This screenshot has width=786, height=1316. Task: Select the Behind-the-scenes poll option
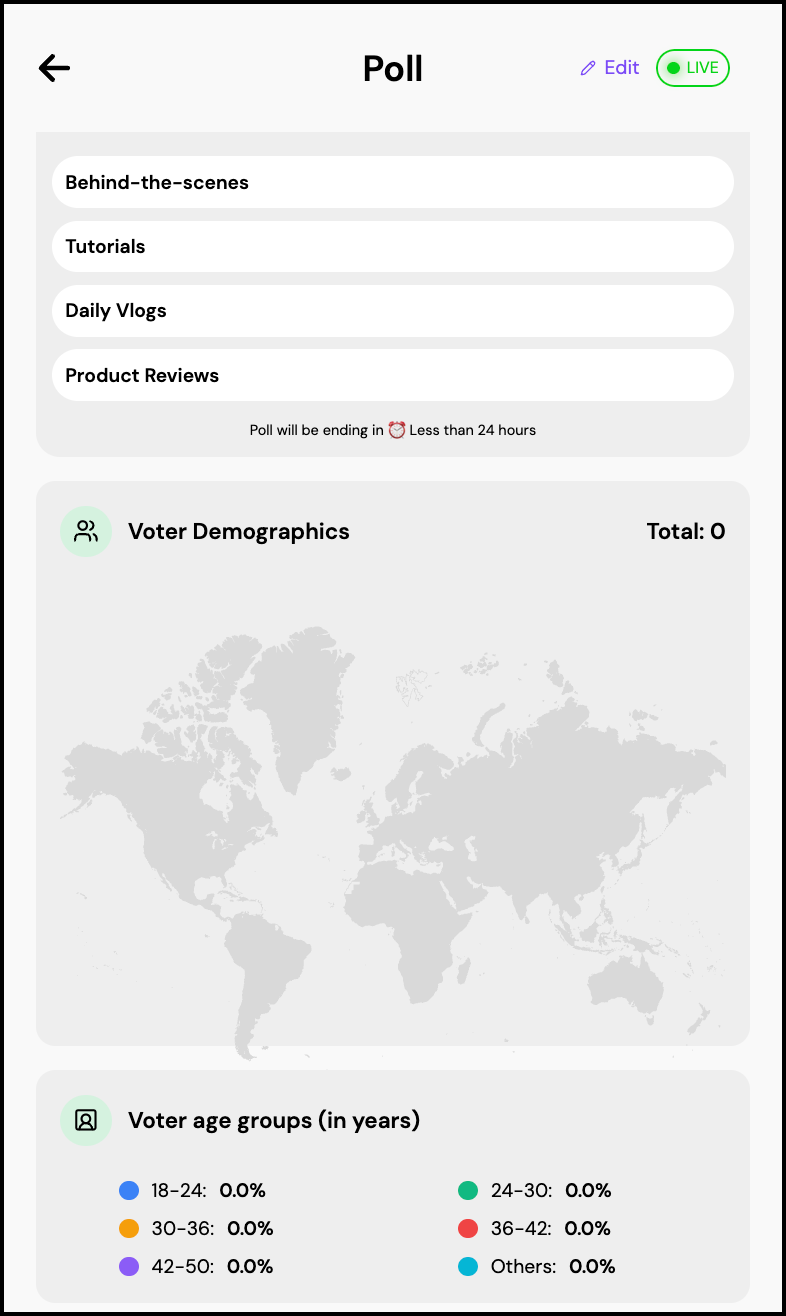[392, 182]
